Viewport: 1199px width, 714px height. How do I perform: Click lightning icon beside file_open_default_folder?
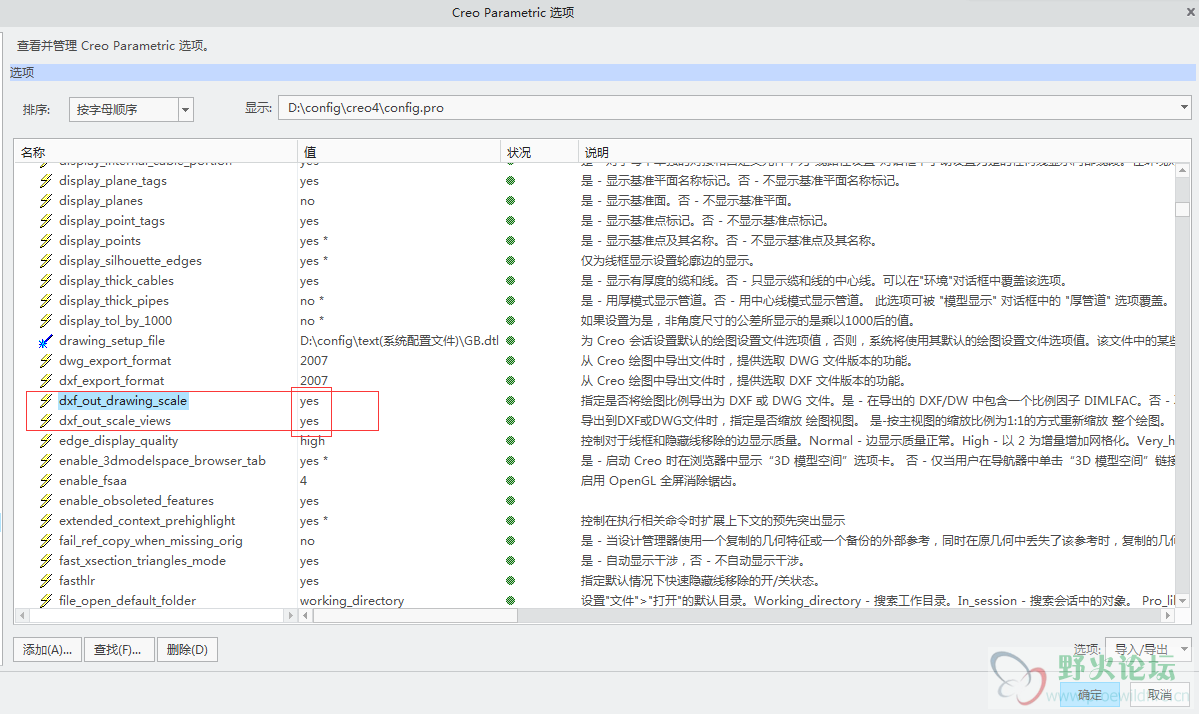point(46,600)
